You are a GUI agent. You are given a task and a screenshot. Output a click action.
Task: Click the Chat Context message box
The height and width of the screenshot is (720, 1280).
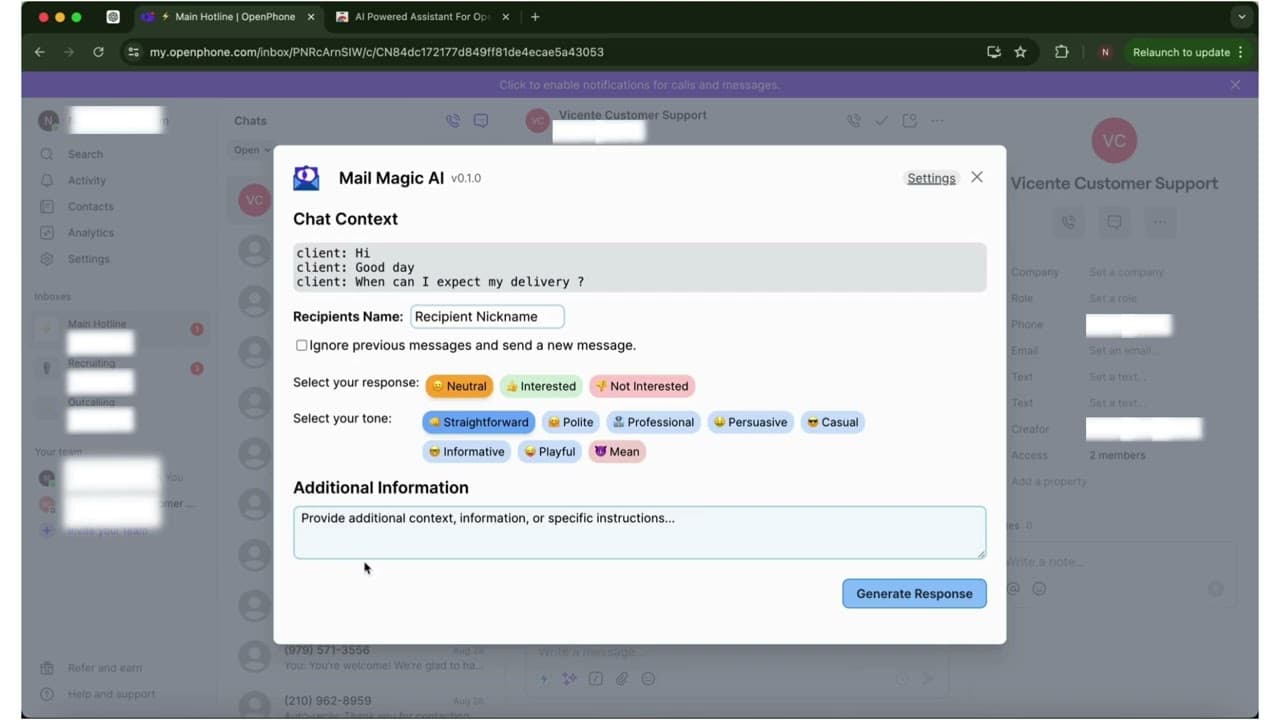click(639, 267)
